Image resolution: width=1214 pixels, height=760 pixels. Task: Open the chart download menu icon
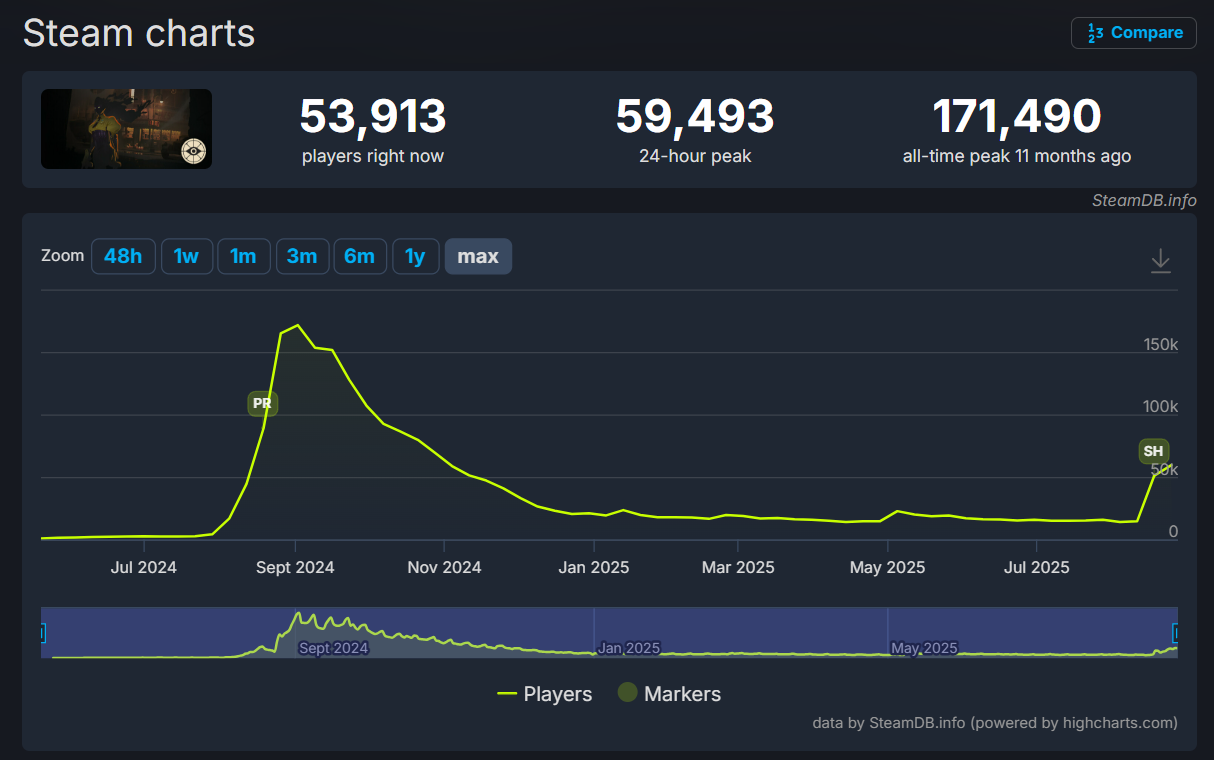(1160, 261)
